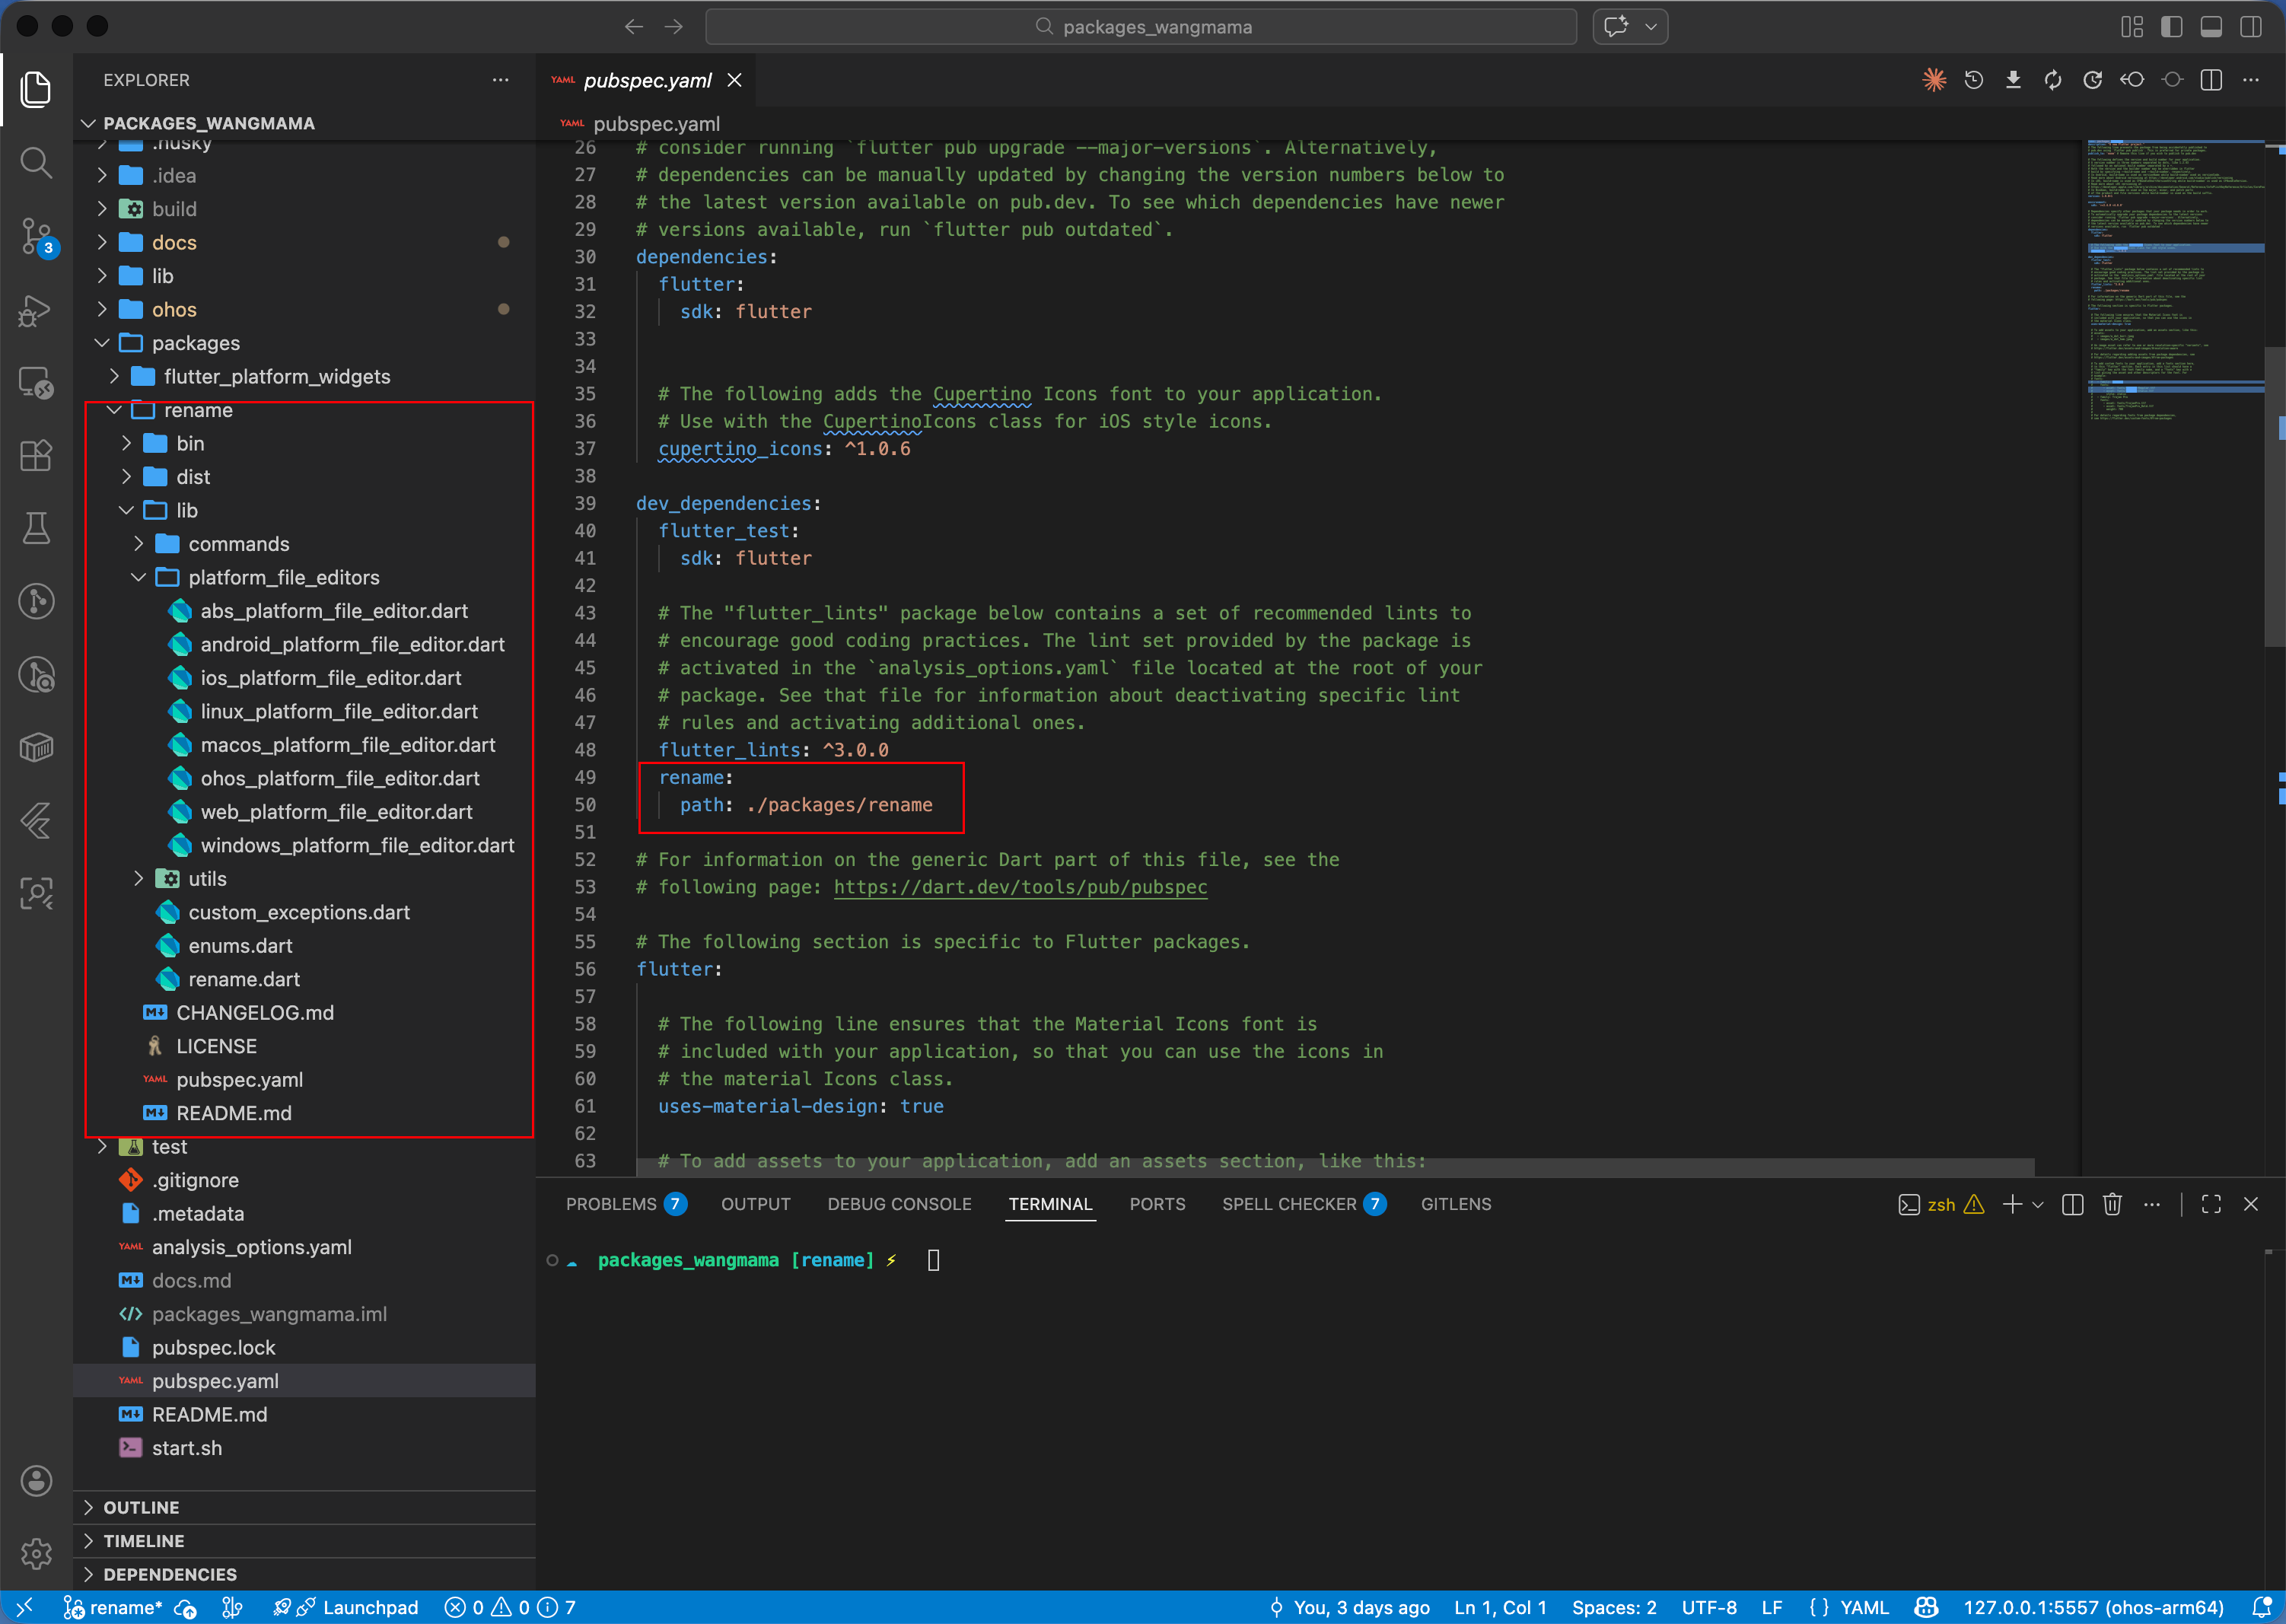Viewport: 2286px width, 1624px height.
Task: Maximize the terminal panel size
Action: [x=2211, y=1204]
